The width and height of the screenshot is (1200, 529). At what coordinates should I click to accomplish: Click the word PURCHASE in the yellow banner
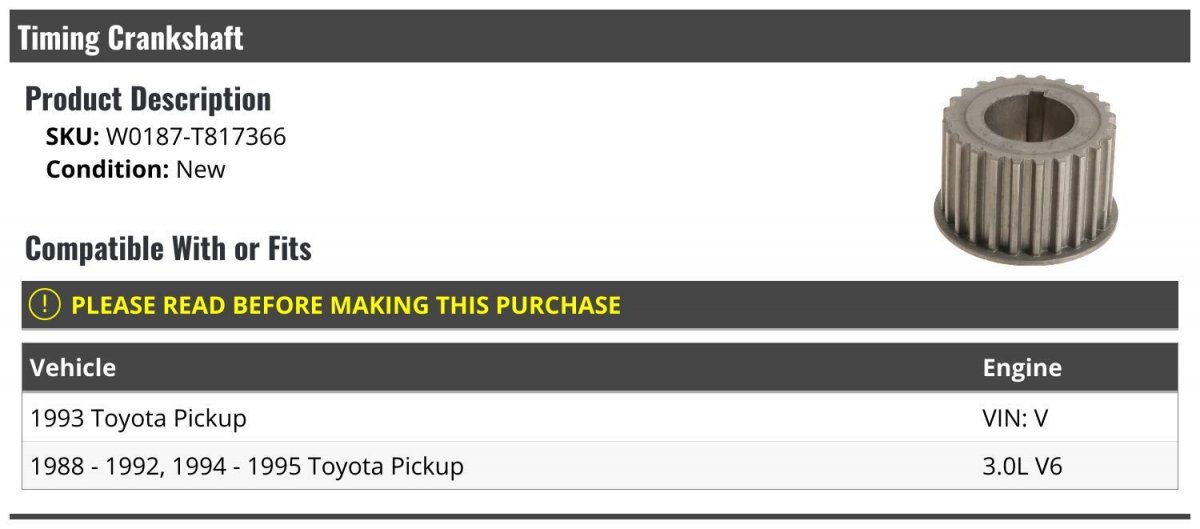click(x=558, y=305)
